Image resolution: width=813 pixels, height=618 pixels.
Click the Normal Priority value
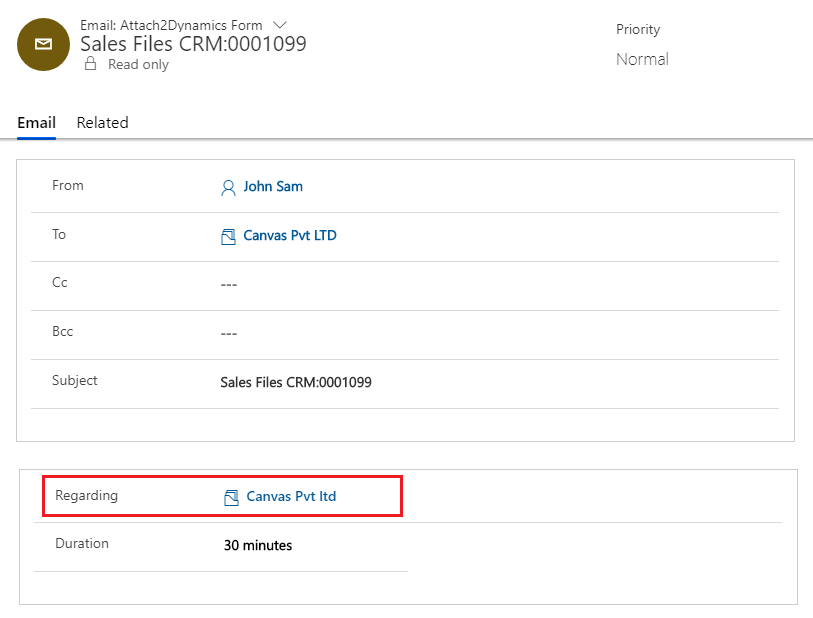[642, 59]
